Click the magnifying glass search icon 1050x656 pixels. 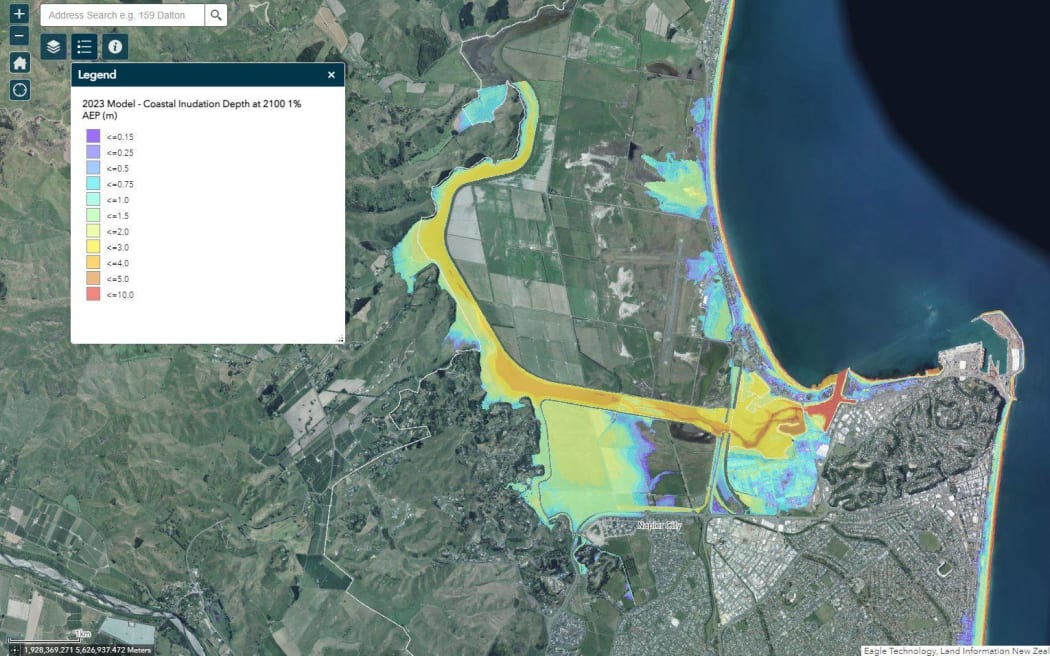coord(215,15)
